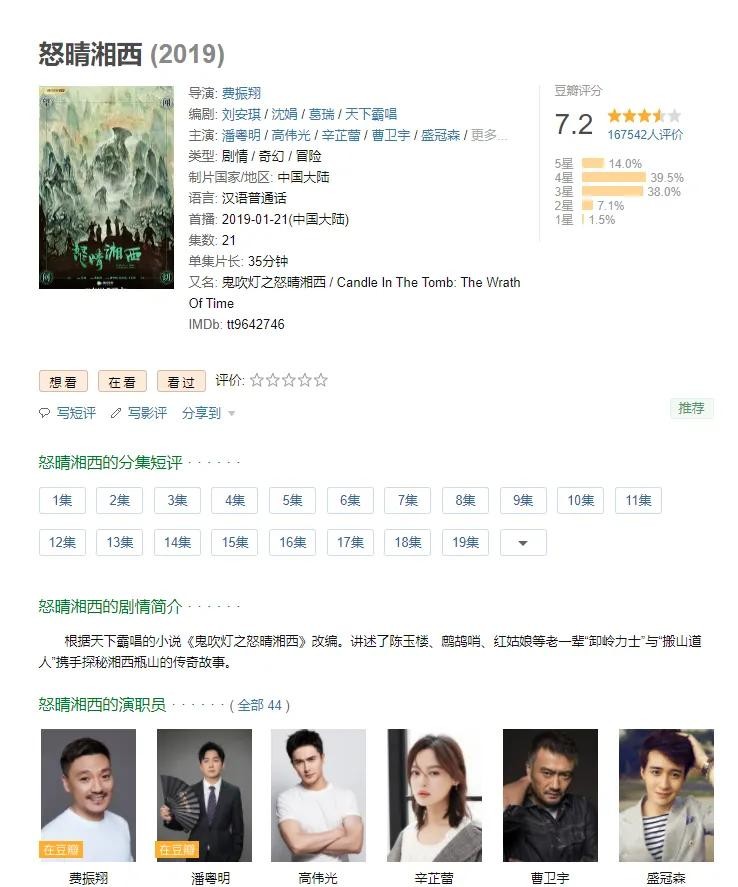Click the 4星 rating bar

[x=614, y=178]
